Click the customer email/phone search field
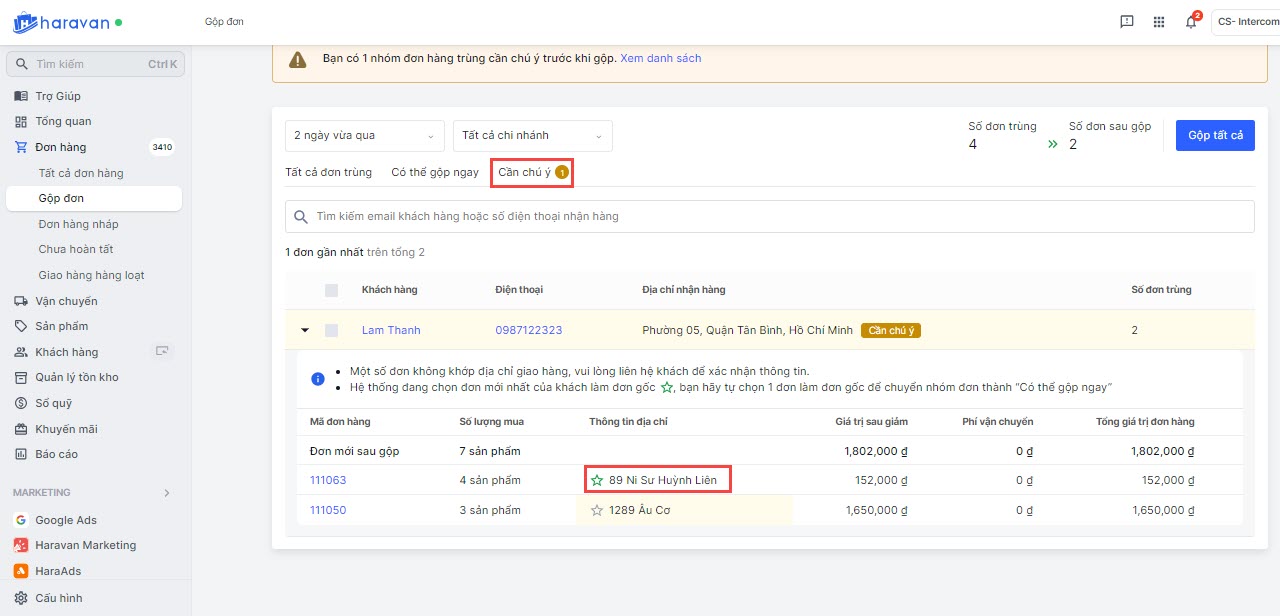 769,216
